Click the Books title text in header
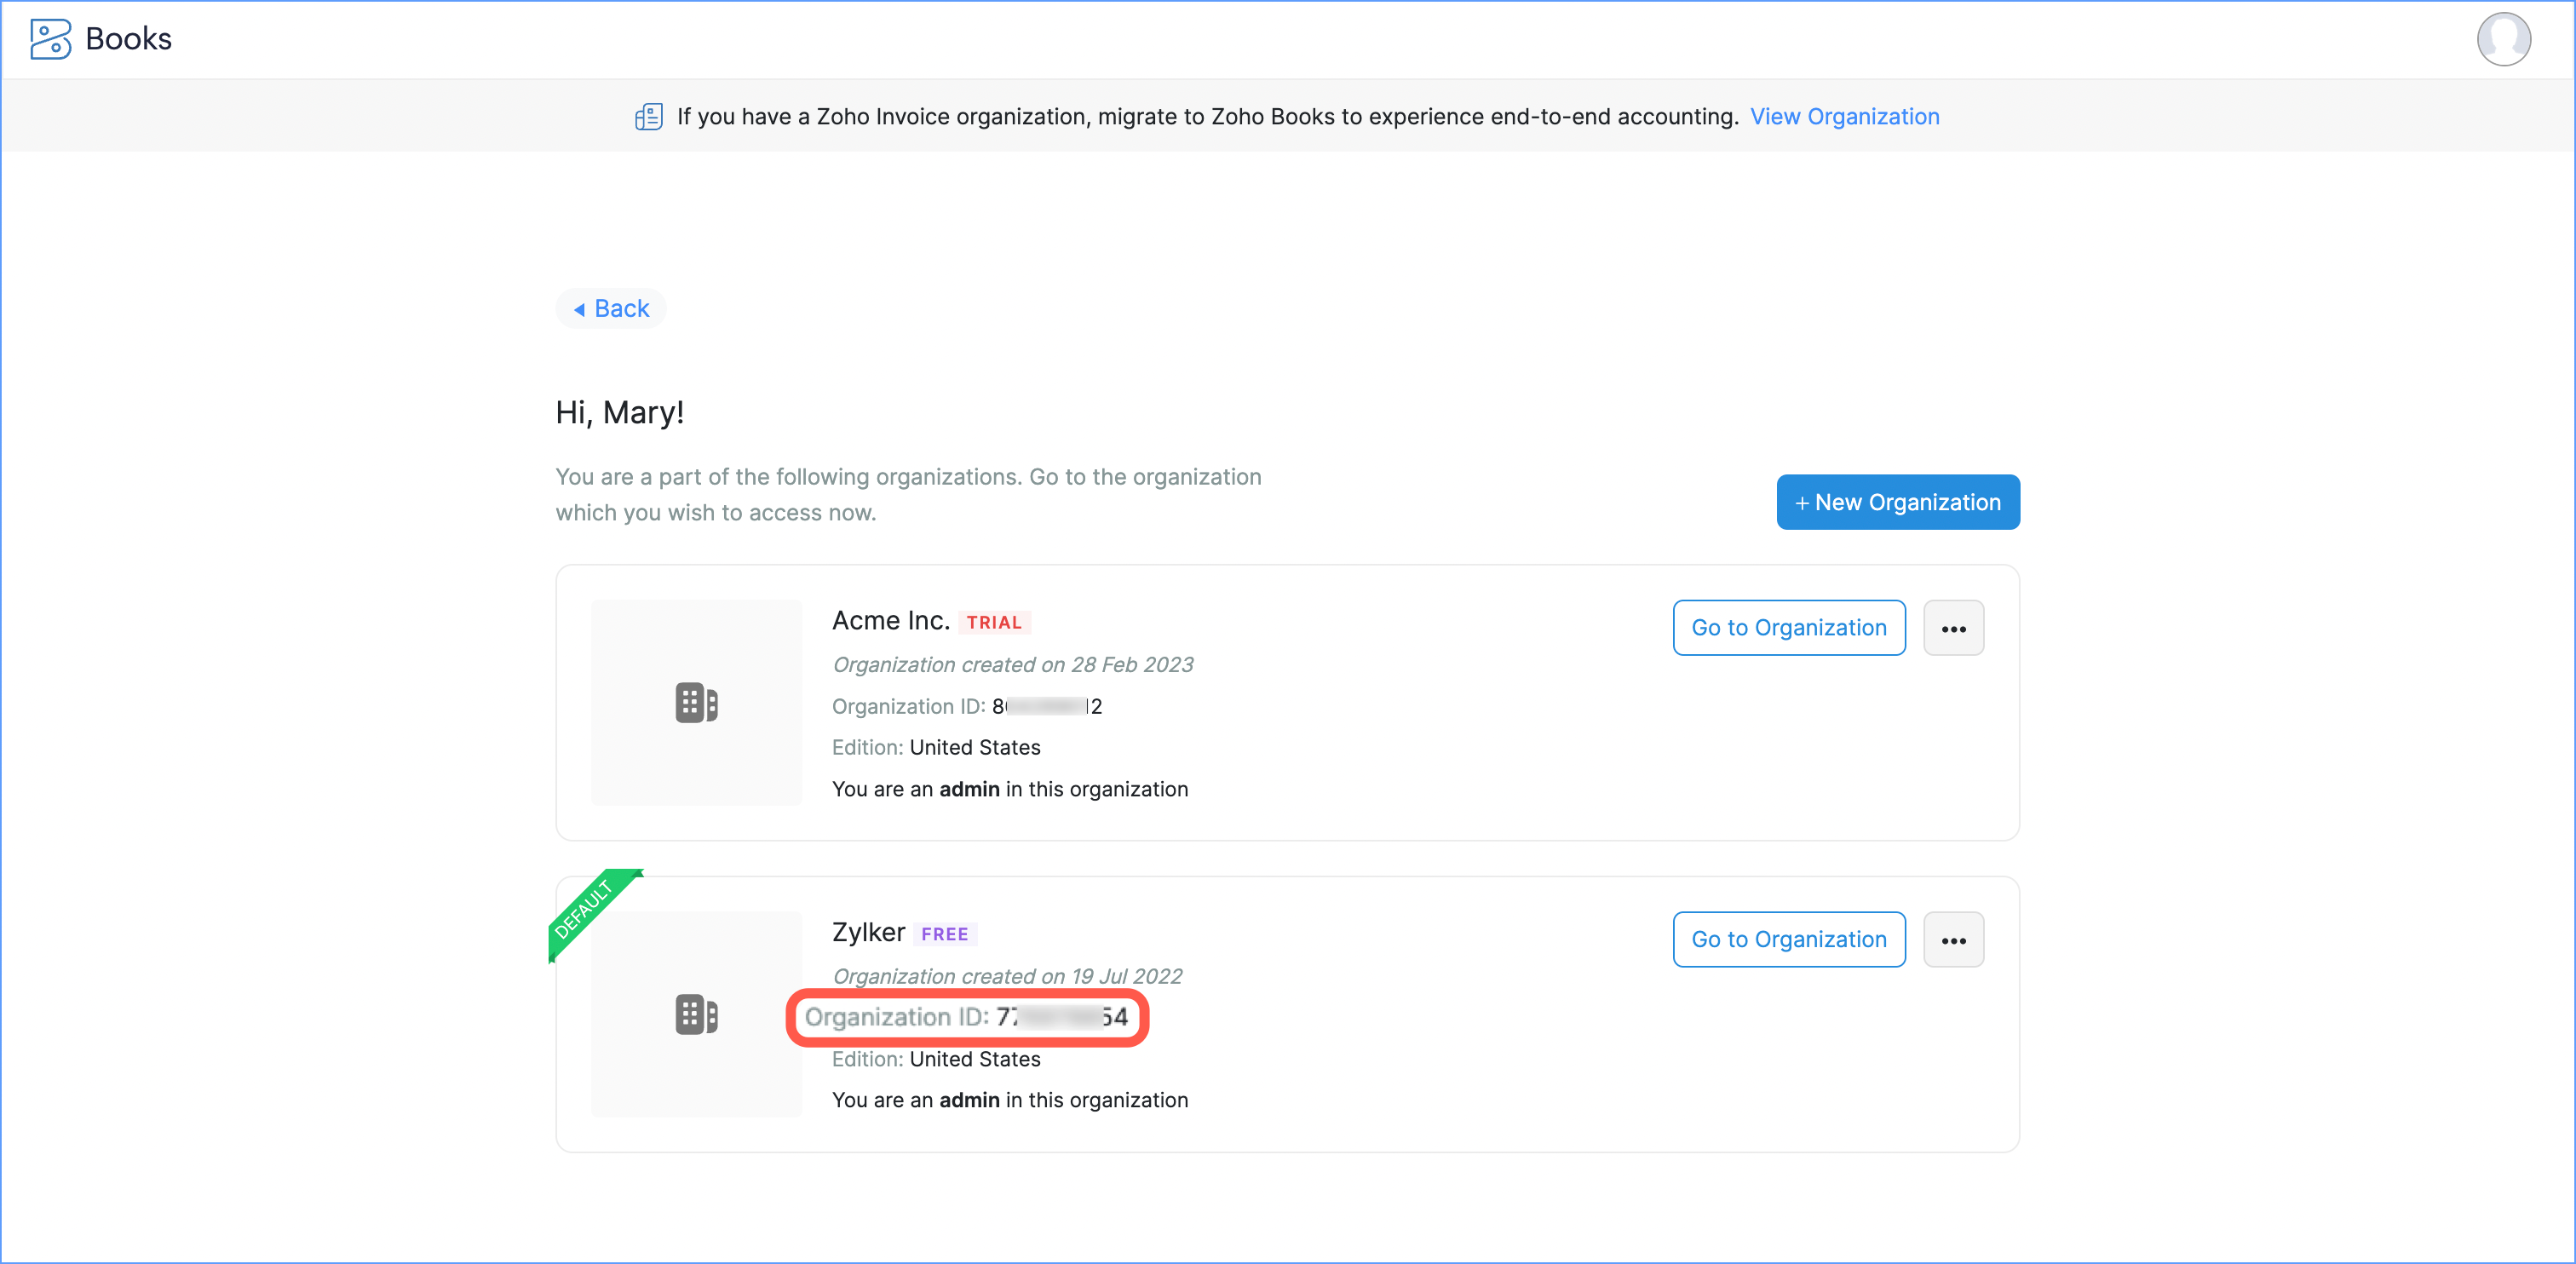This screenshot has height=1264, width=2576. click(x=128, y=39)
